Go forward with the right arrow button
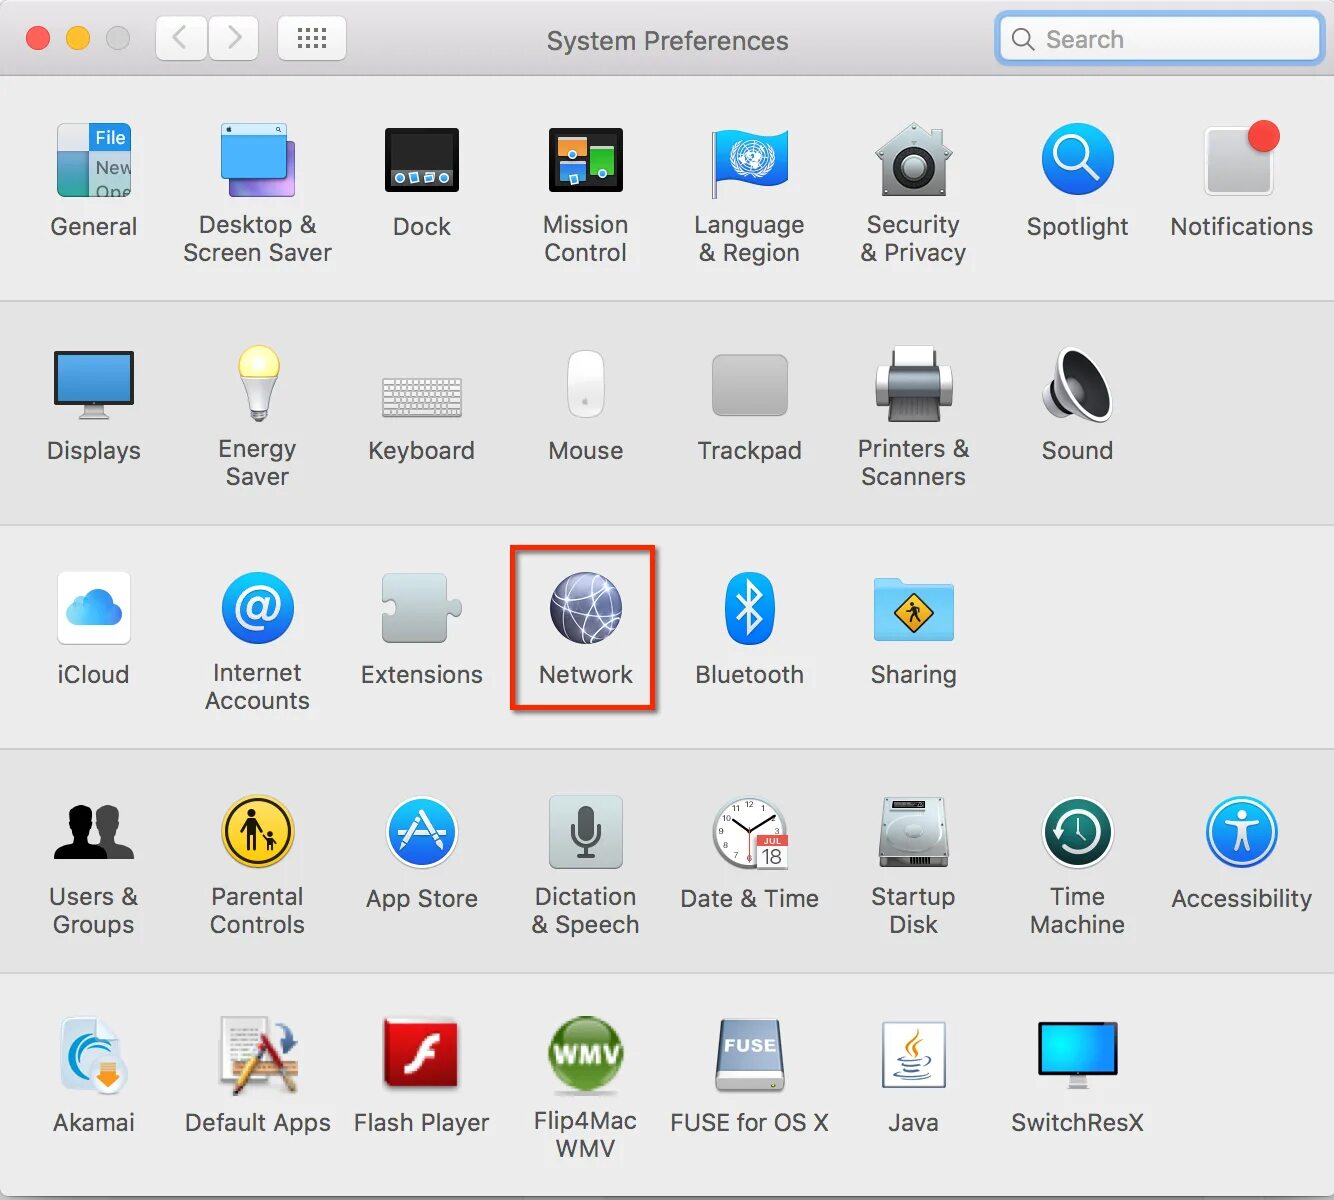 [234, 38]
